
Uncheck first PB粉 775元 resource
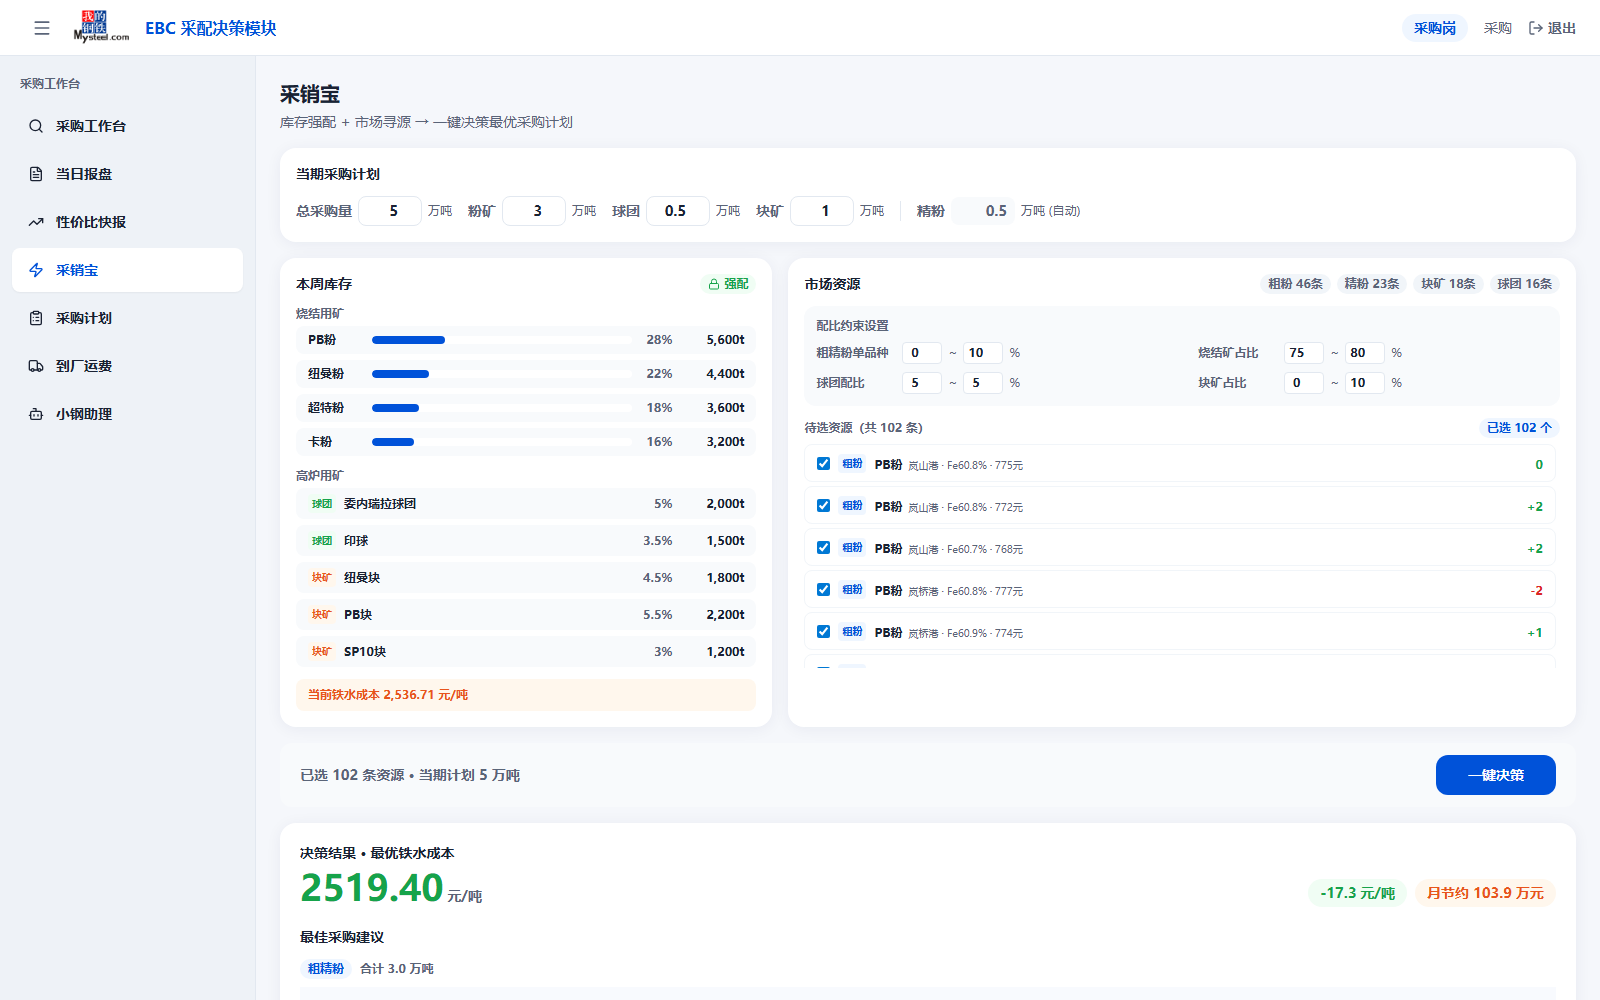823,464
